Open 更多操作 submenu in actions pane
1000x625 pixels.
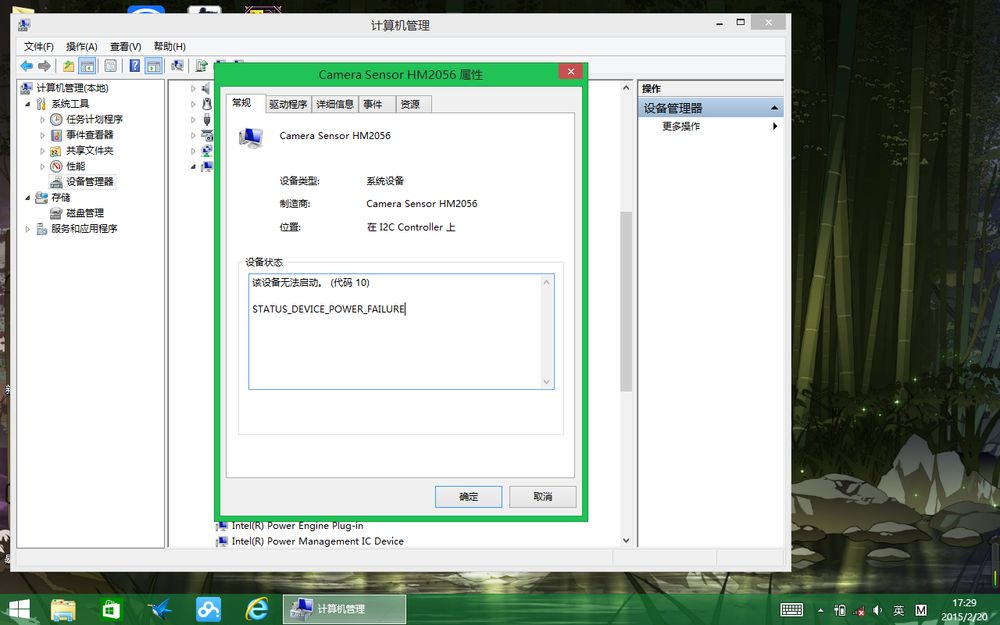click(x=711, y=126)
